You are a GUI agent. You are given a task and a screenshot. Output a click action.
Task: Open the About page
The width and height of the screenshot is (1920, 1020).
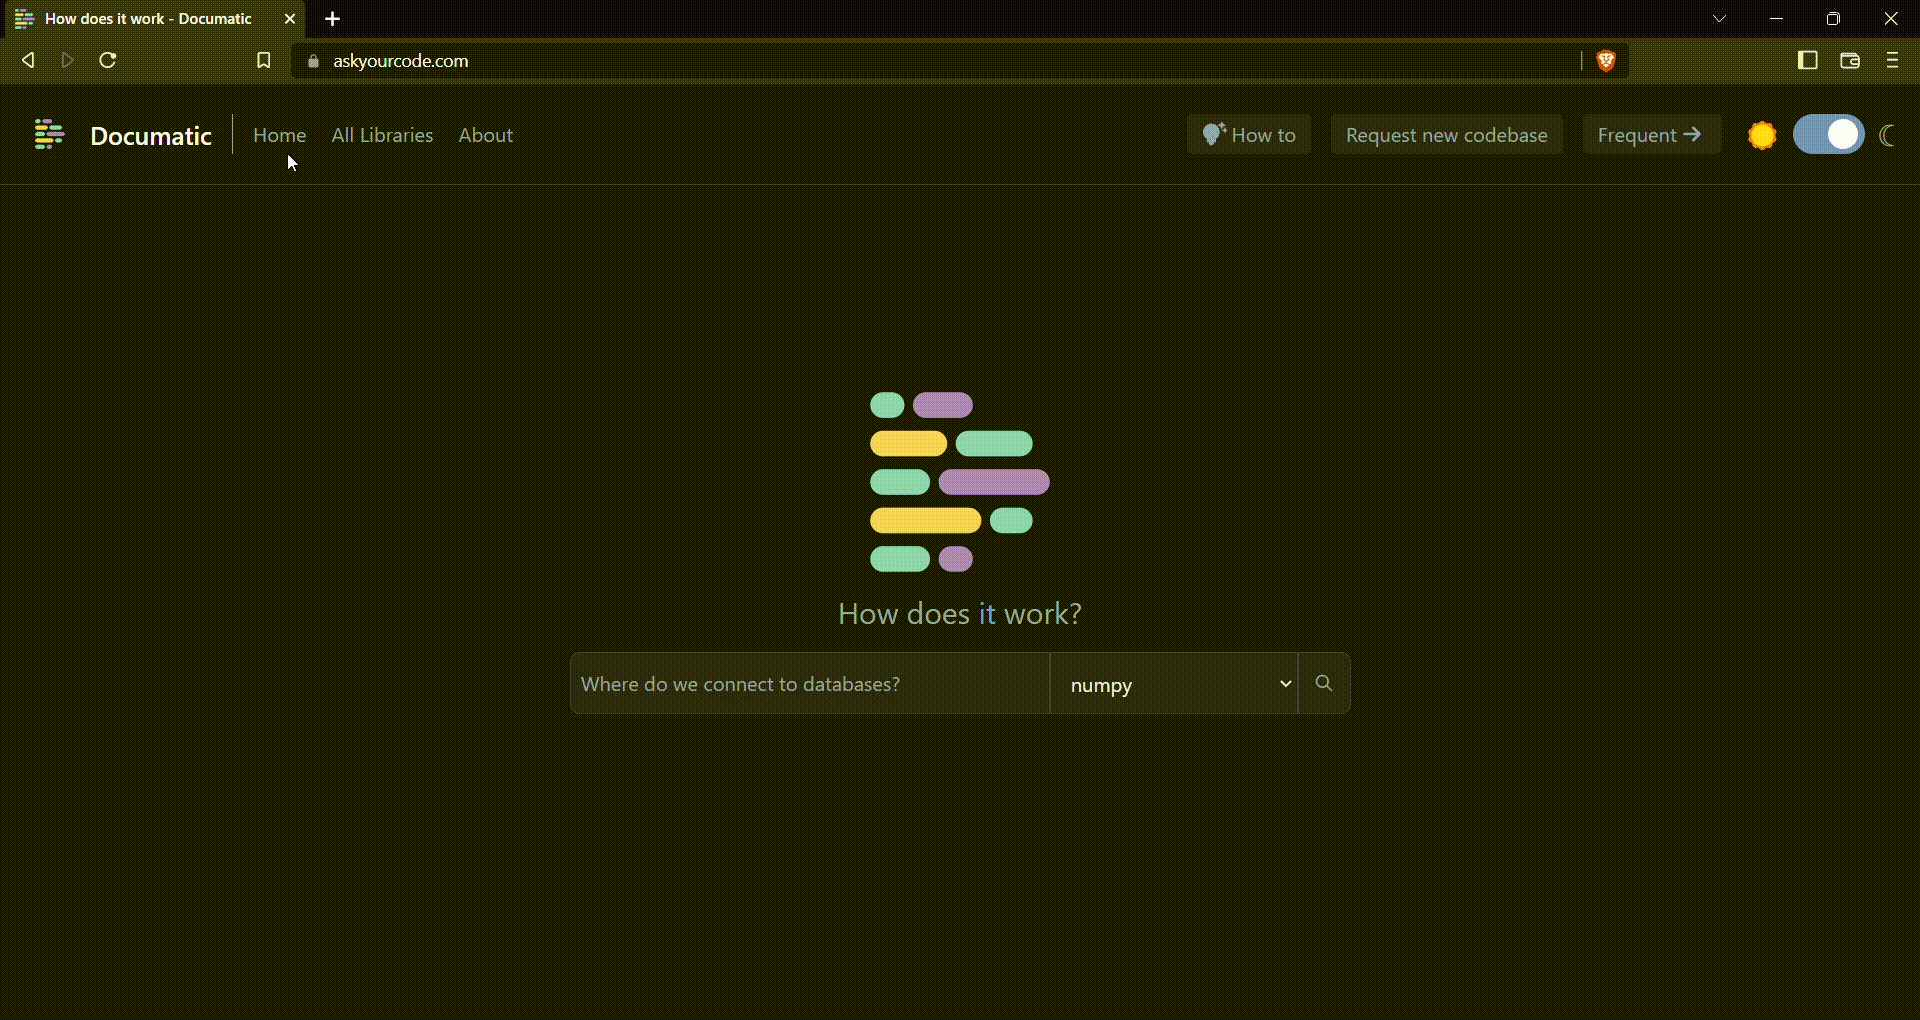coord(485,135)
